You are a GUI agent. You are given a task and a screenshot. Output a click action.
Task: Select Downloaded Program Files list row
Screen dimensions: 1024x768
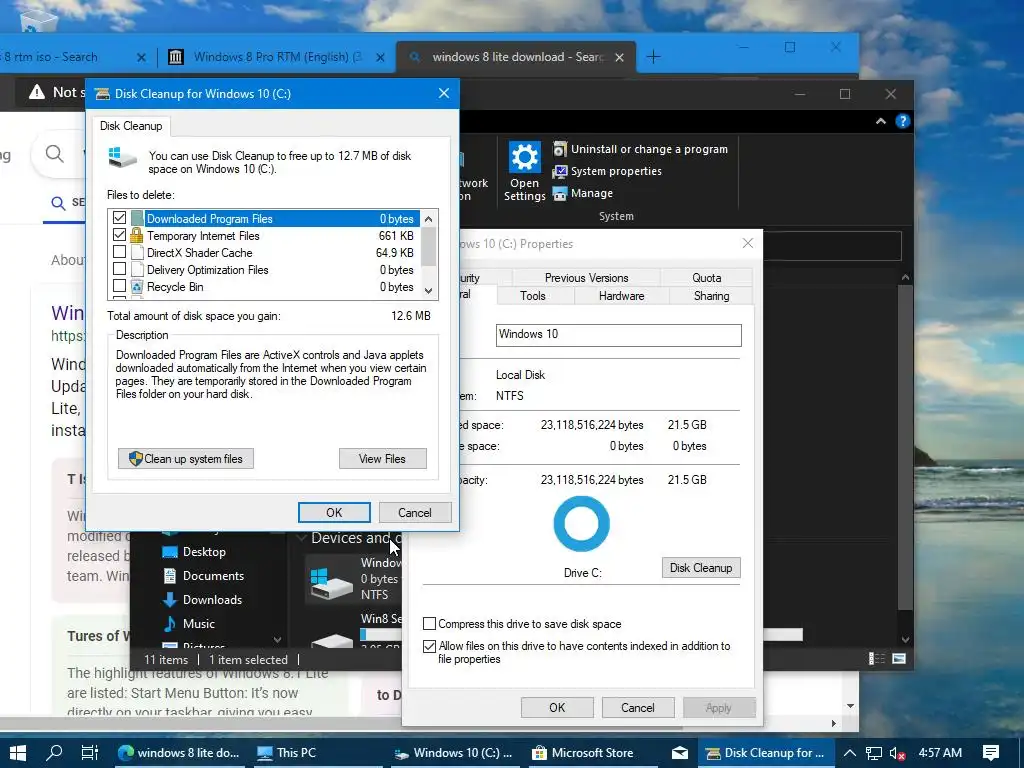click(x=264, y=218)
